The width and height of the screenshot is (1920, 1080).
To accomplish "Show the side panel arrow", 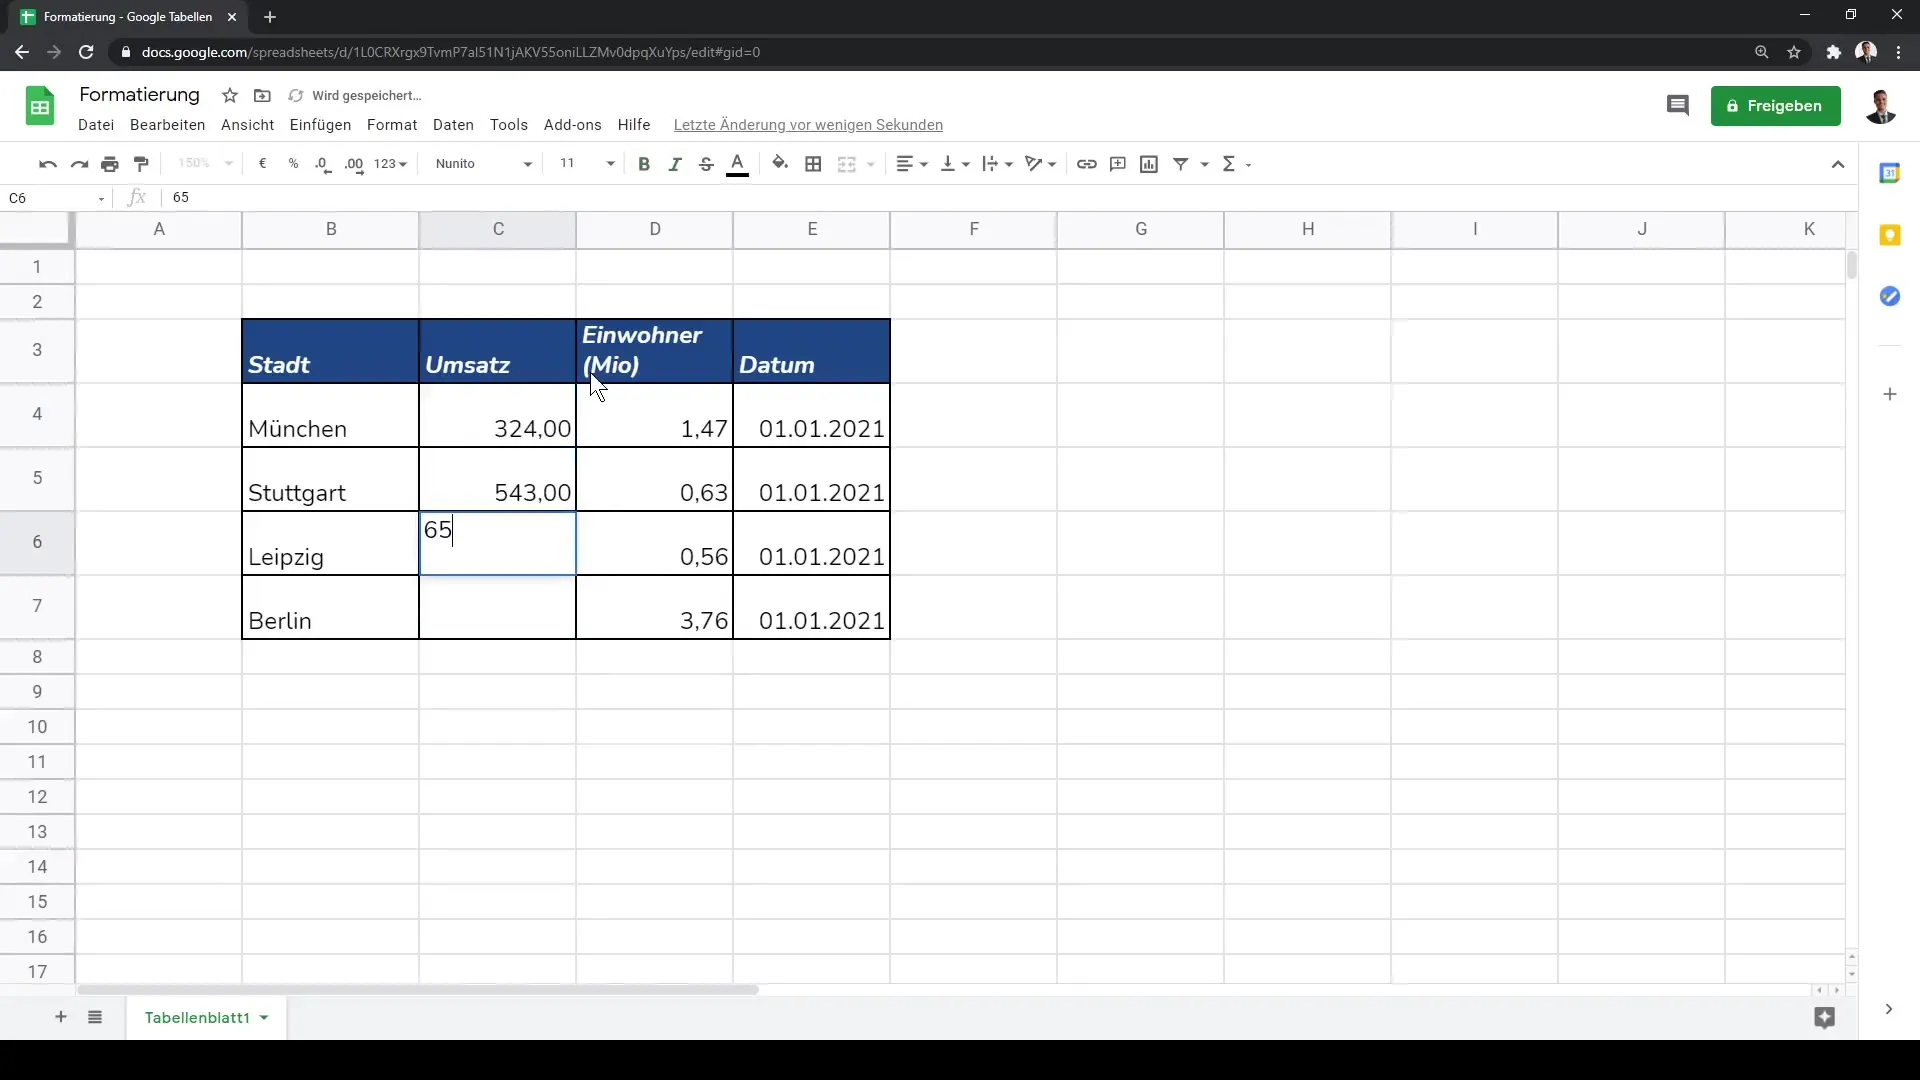I will 1888,1009.
